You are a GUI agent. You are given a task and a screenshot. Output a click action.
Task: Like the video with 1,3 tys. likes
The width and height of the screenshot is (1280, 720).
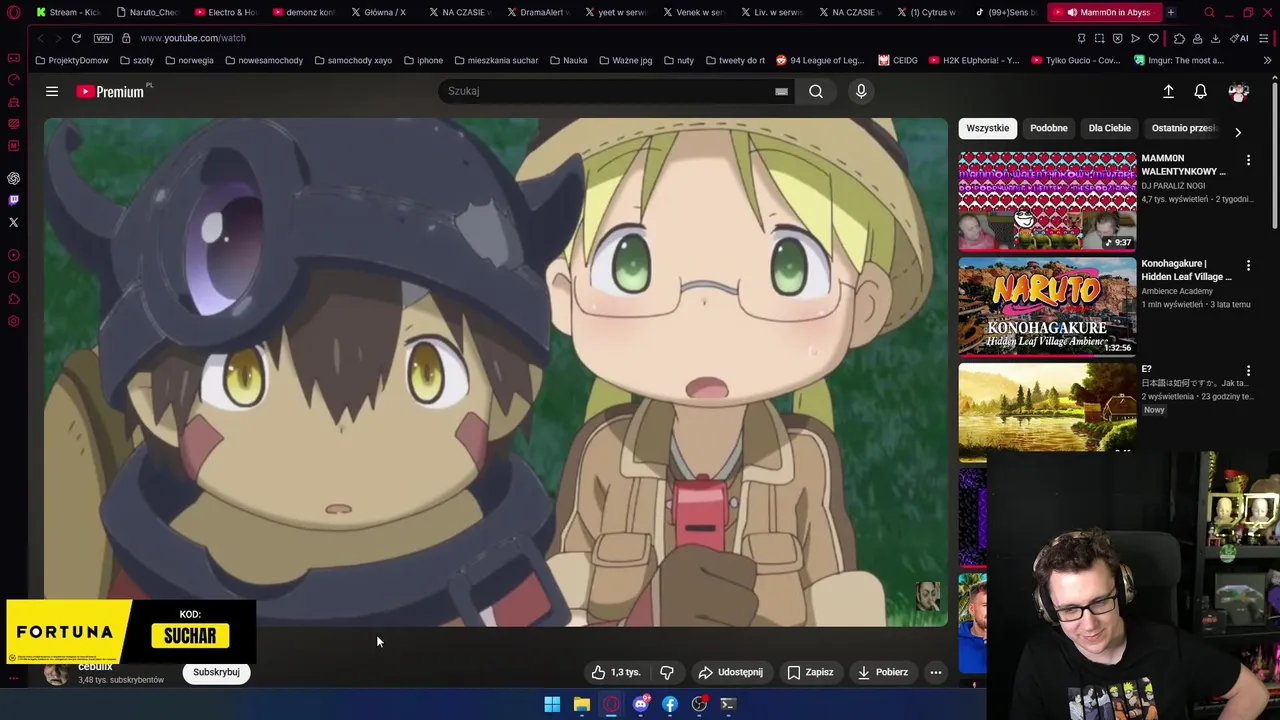point(615,672)
